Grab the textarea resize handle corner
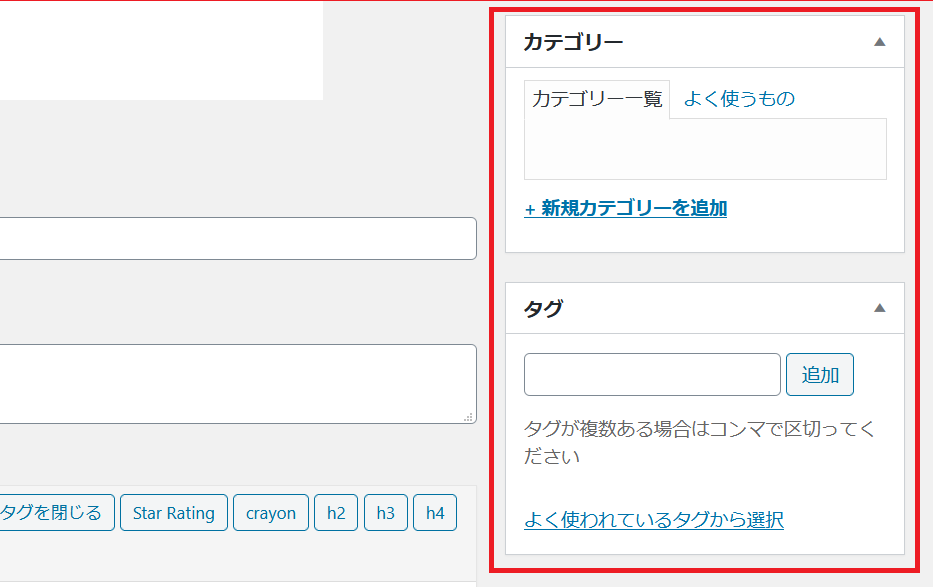The height and width of the screenshot is (587, 933). point(469,417)
